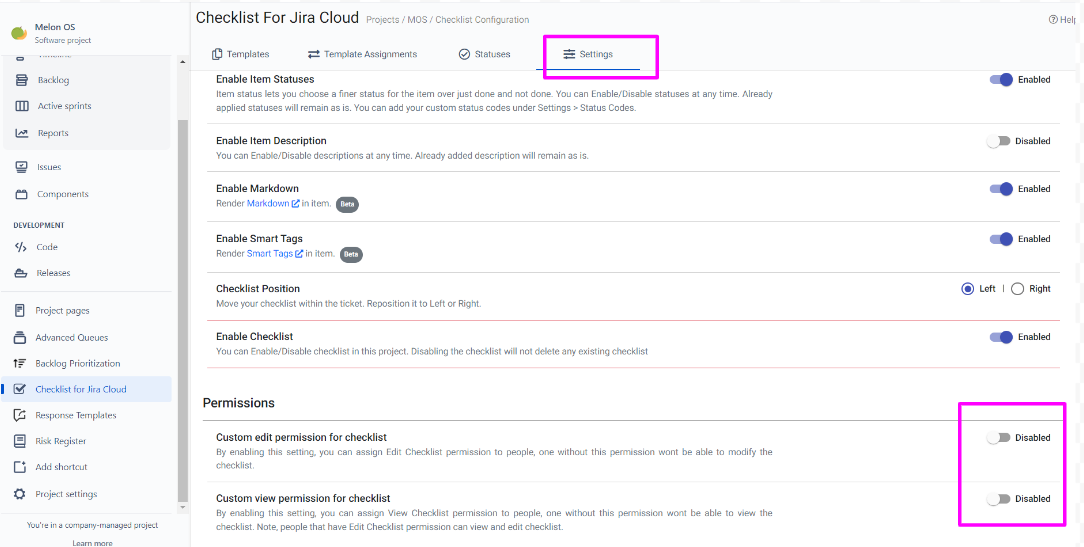The width and height of the screenshot is (1084, 547).
Task: Click the Melon OS project avatar icon
Action: [x=19, y=33]
